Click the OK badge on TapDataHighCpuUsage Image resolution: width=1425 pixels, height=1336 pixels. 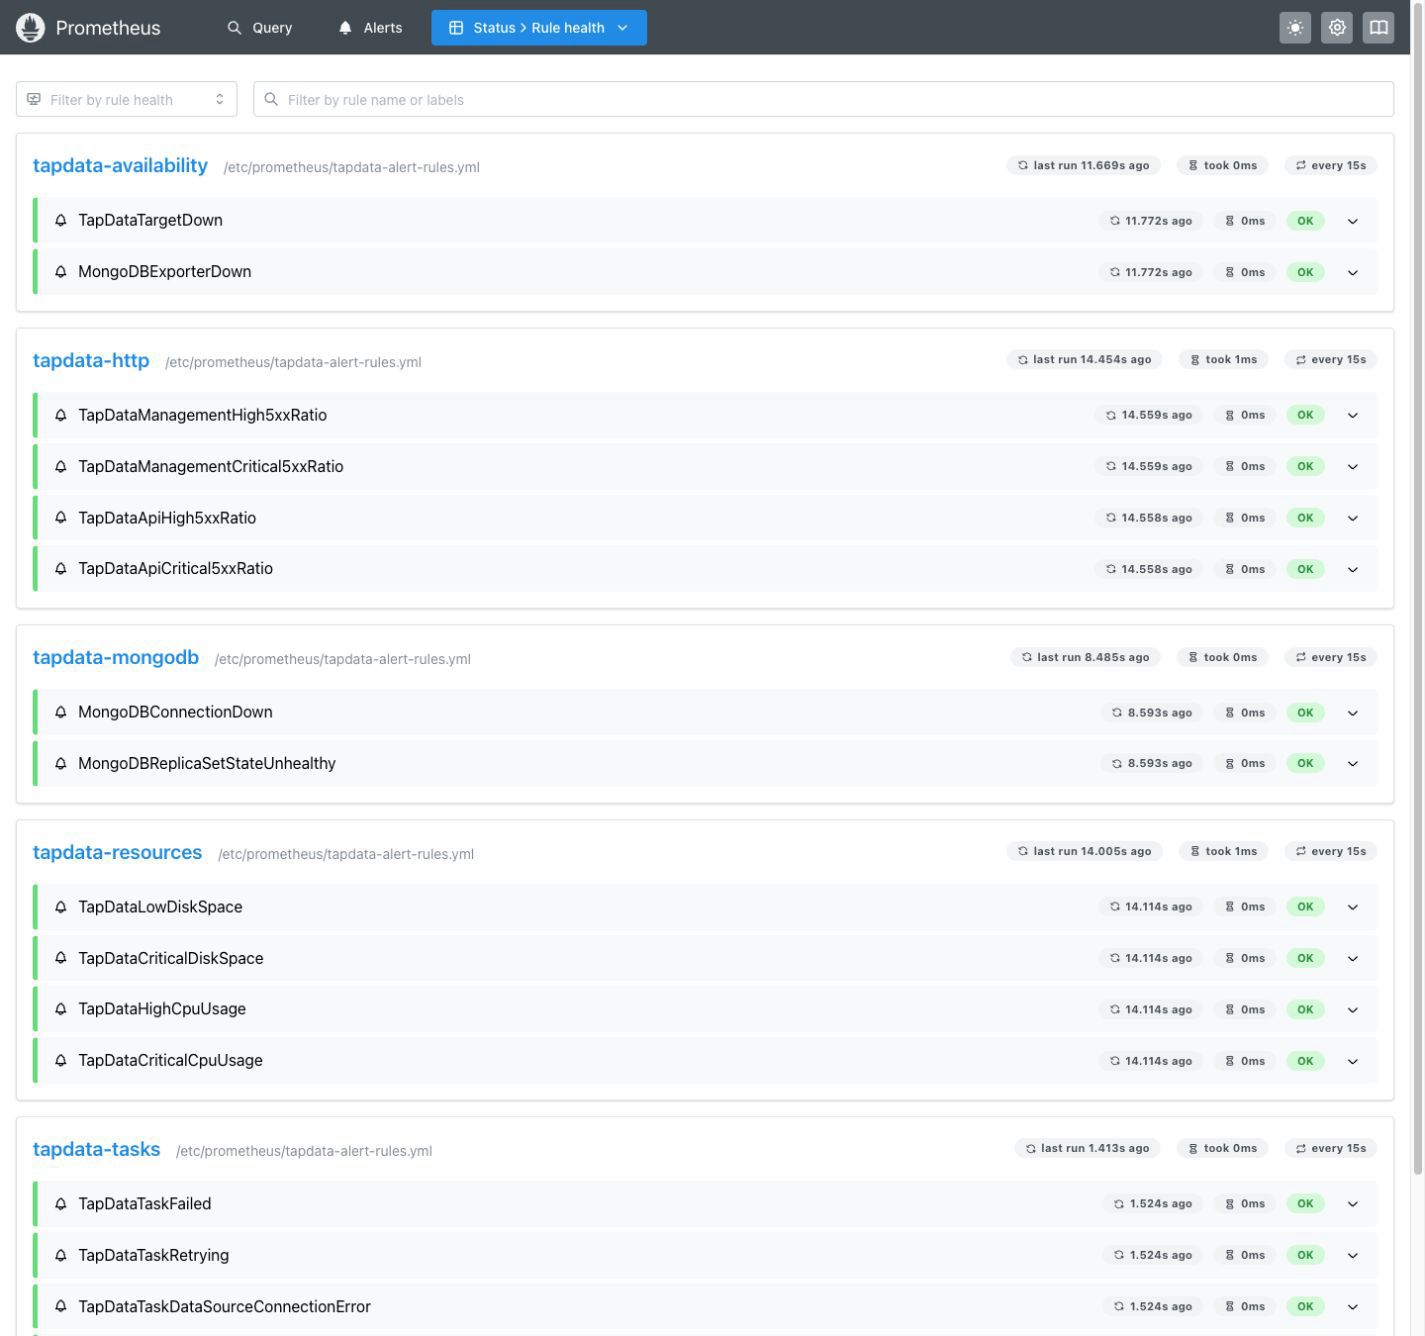tap(1305, 1010)
